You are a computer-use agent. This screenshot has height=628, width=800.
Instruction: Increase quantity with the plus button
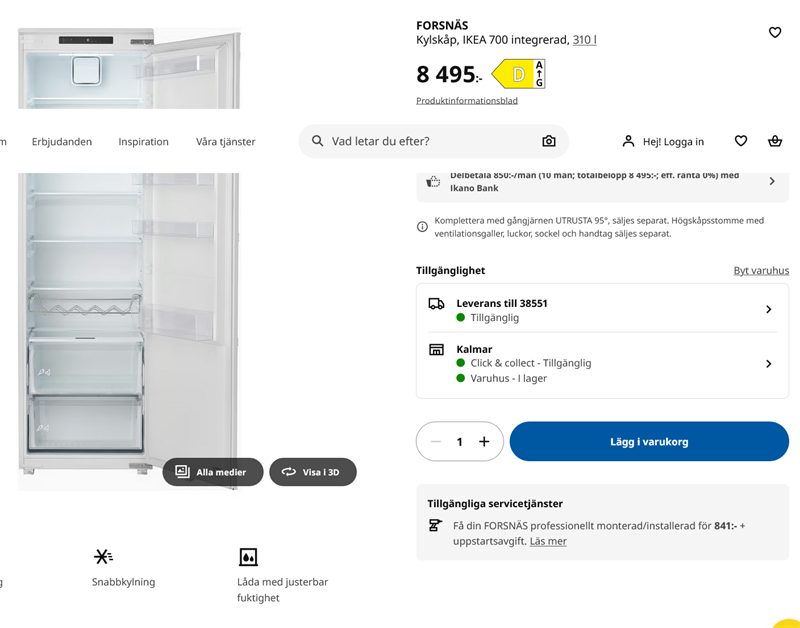pyautogui.click(x=484, y=441)
